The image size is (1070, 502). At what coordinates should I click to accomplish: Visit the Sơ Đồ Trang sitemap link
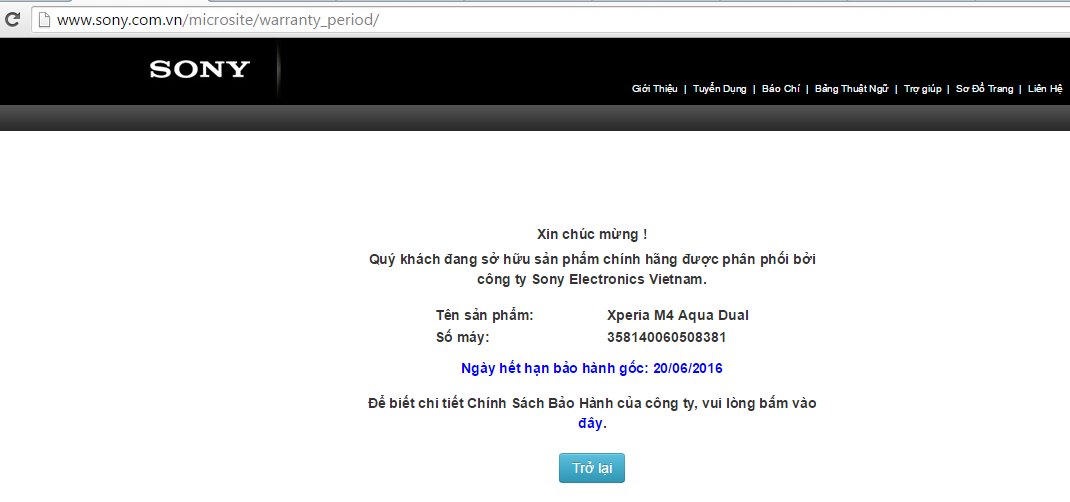pos(984,89)
